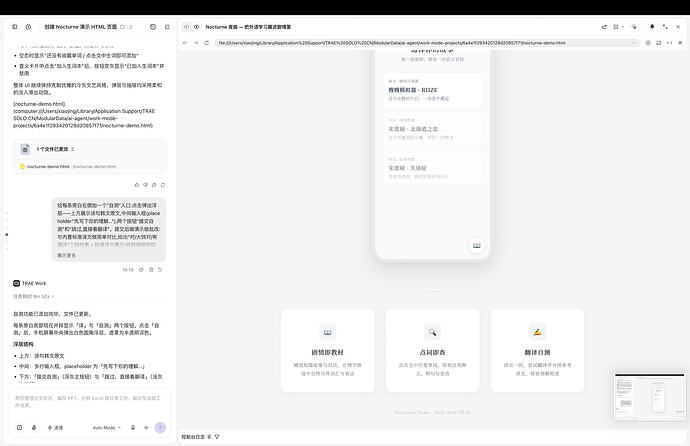Open the Auto Mode dropdown
The image size is (690, 446).
tap(106, 428)
